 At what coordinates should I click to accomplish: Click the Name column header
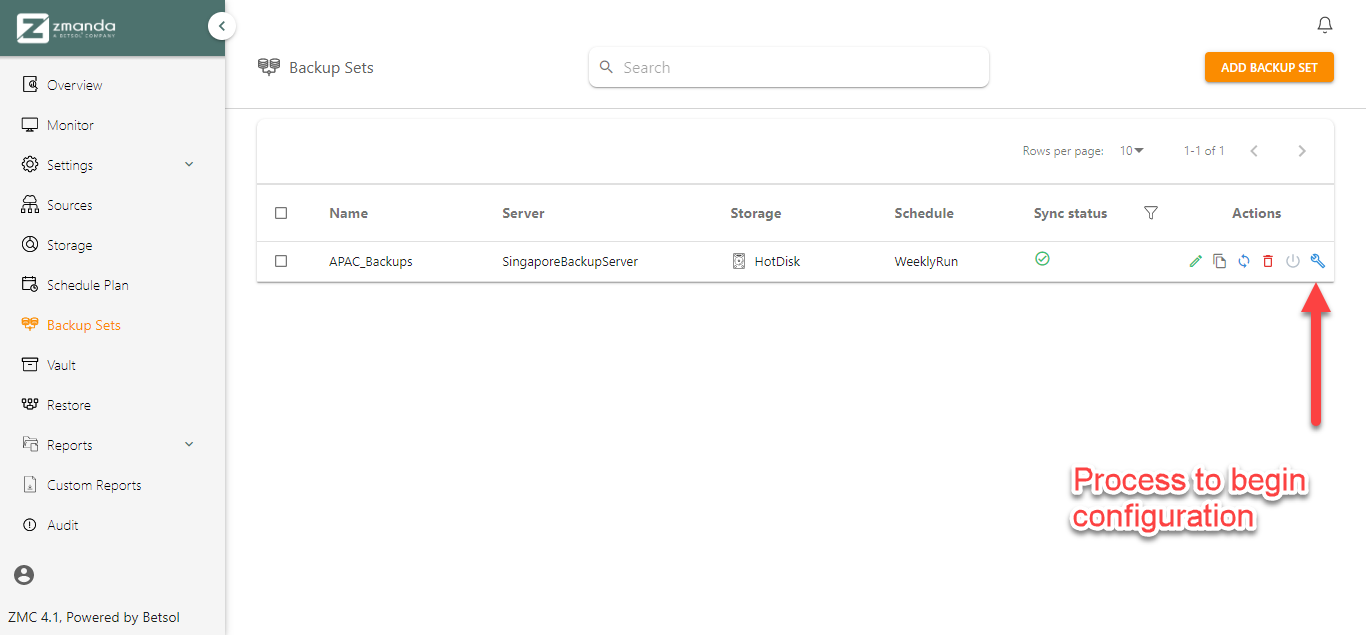click(349, 213)
